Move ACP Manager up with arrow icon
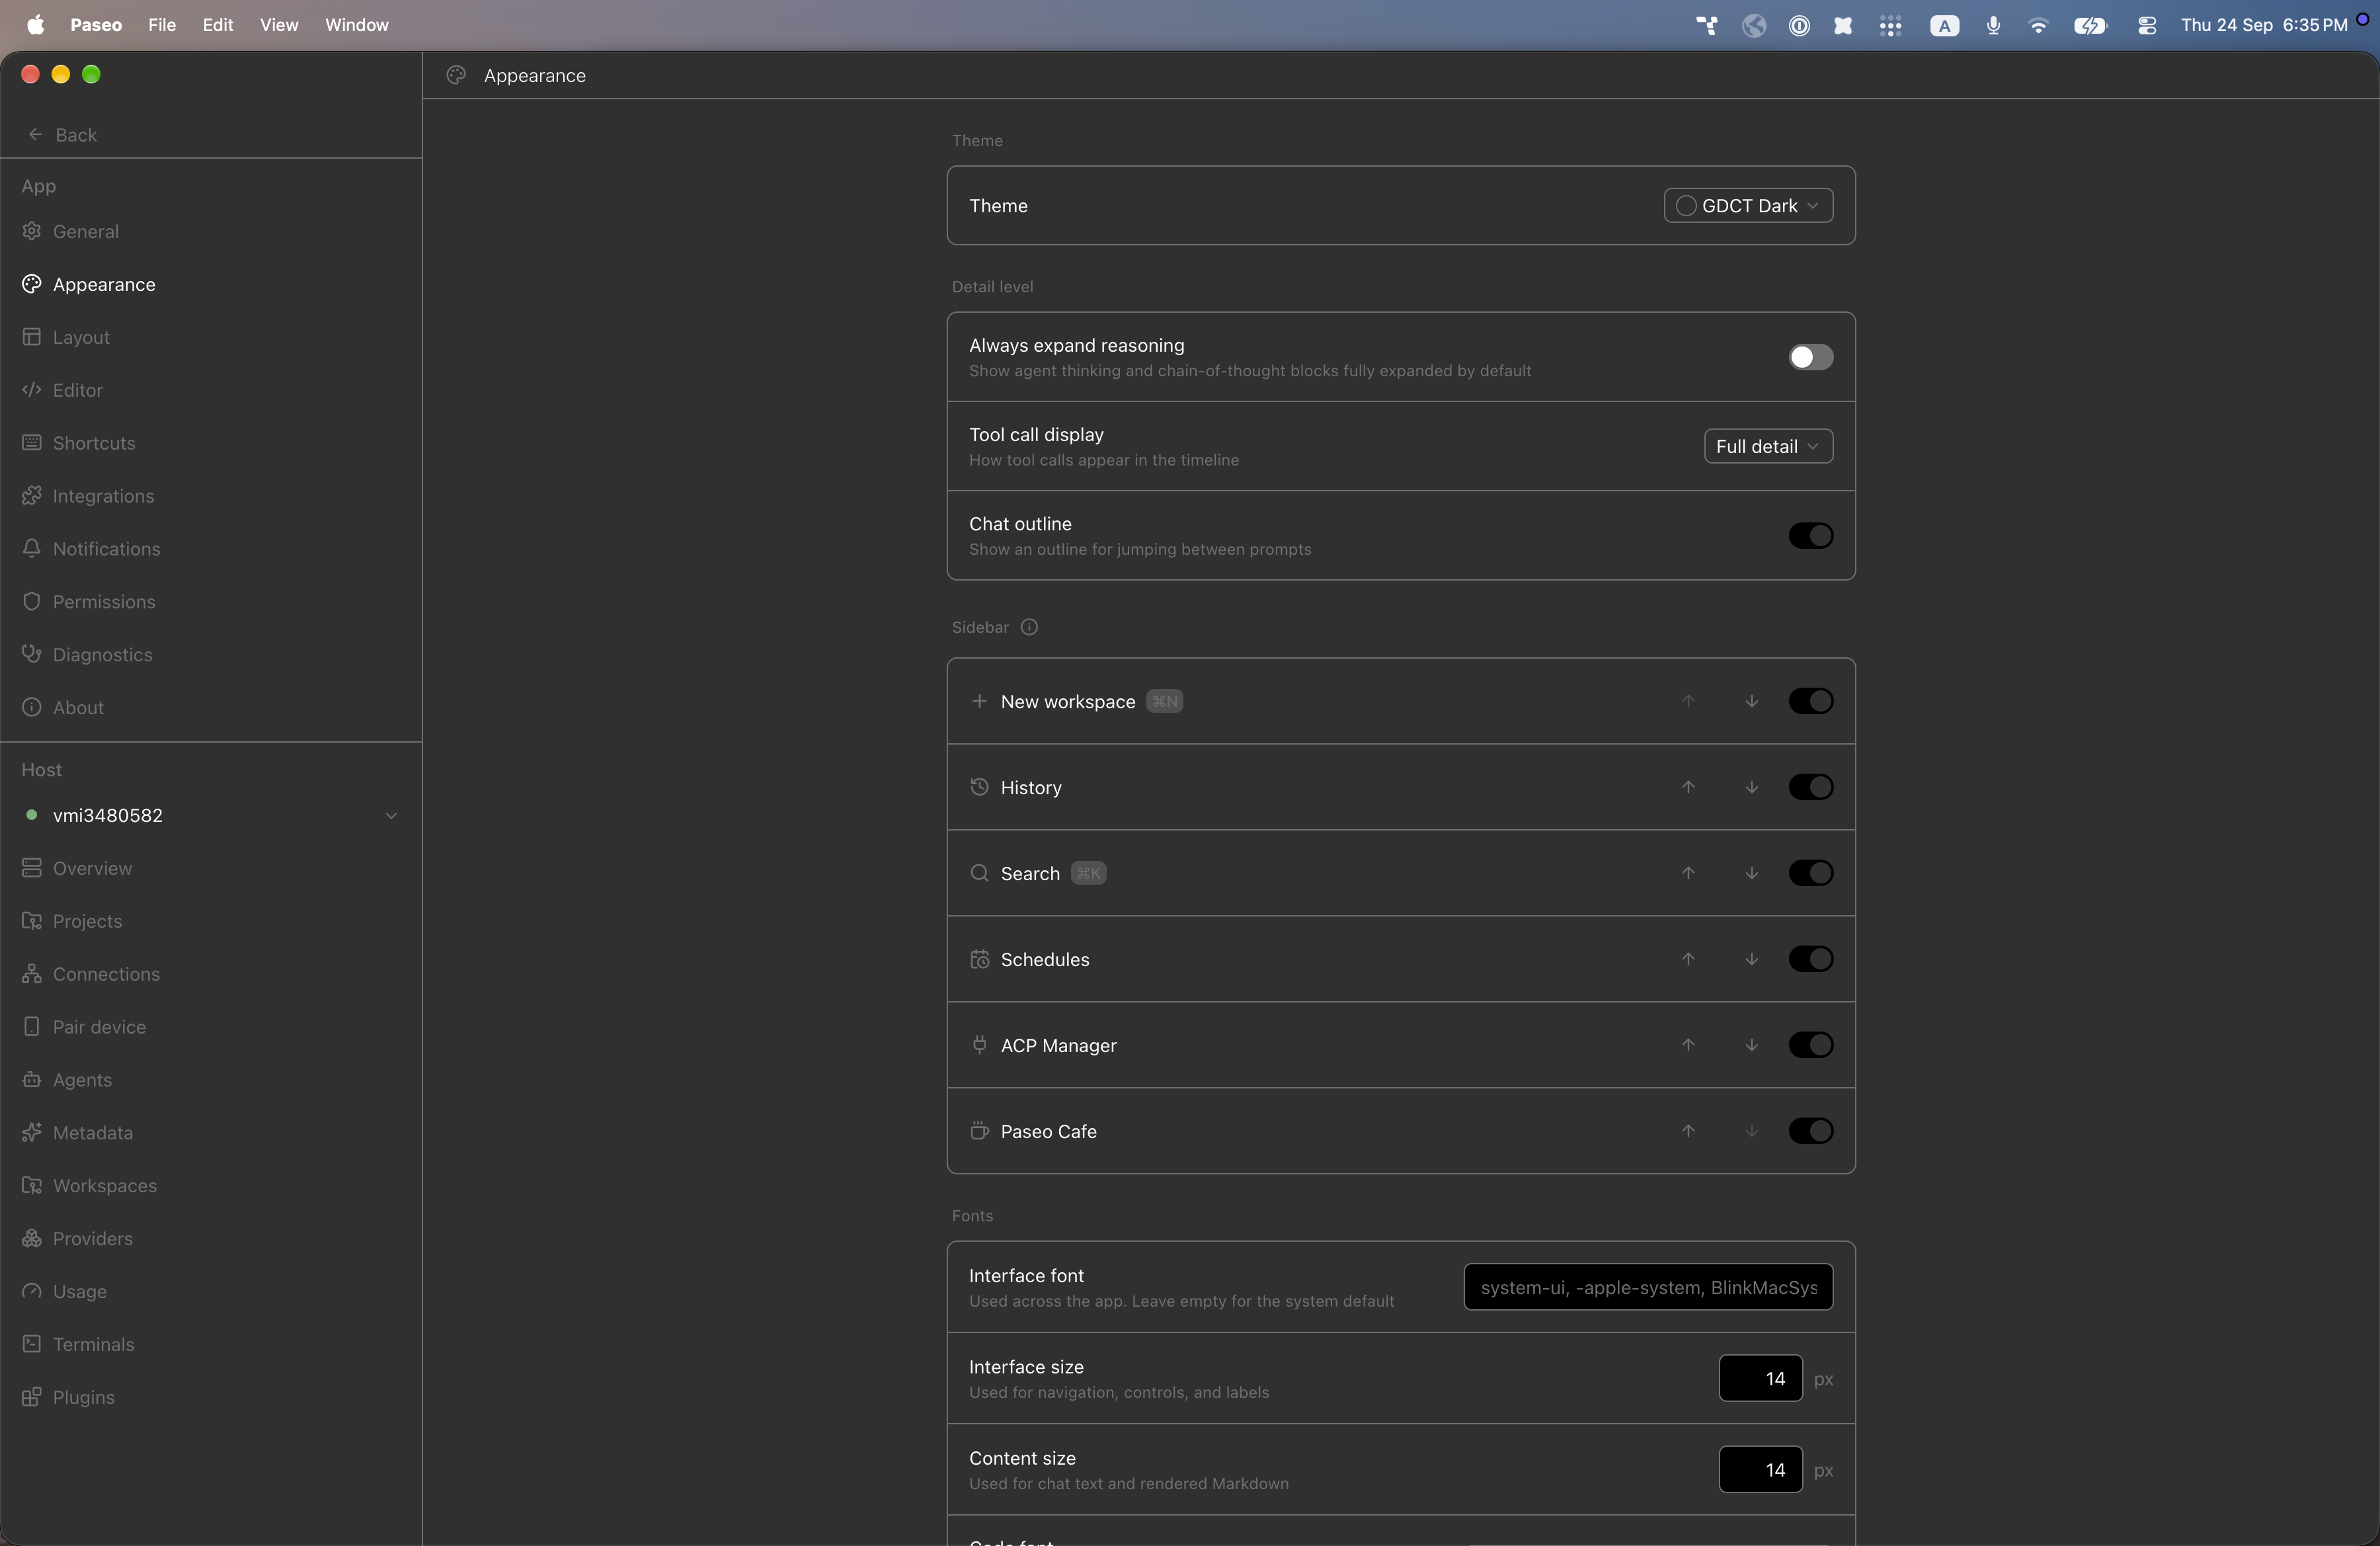 1688,1045
